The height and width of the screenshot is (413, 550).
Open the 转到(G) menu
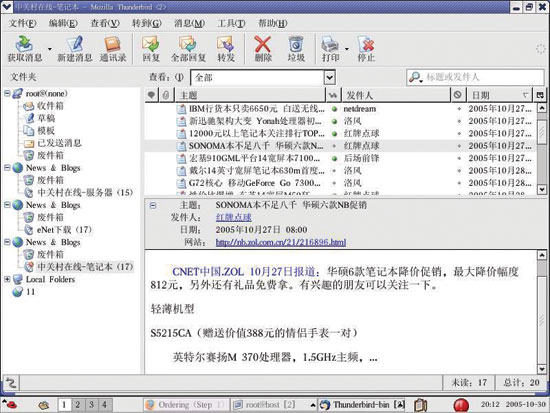[x=147, y=23]
